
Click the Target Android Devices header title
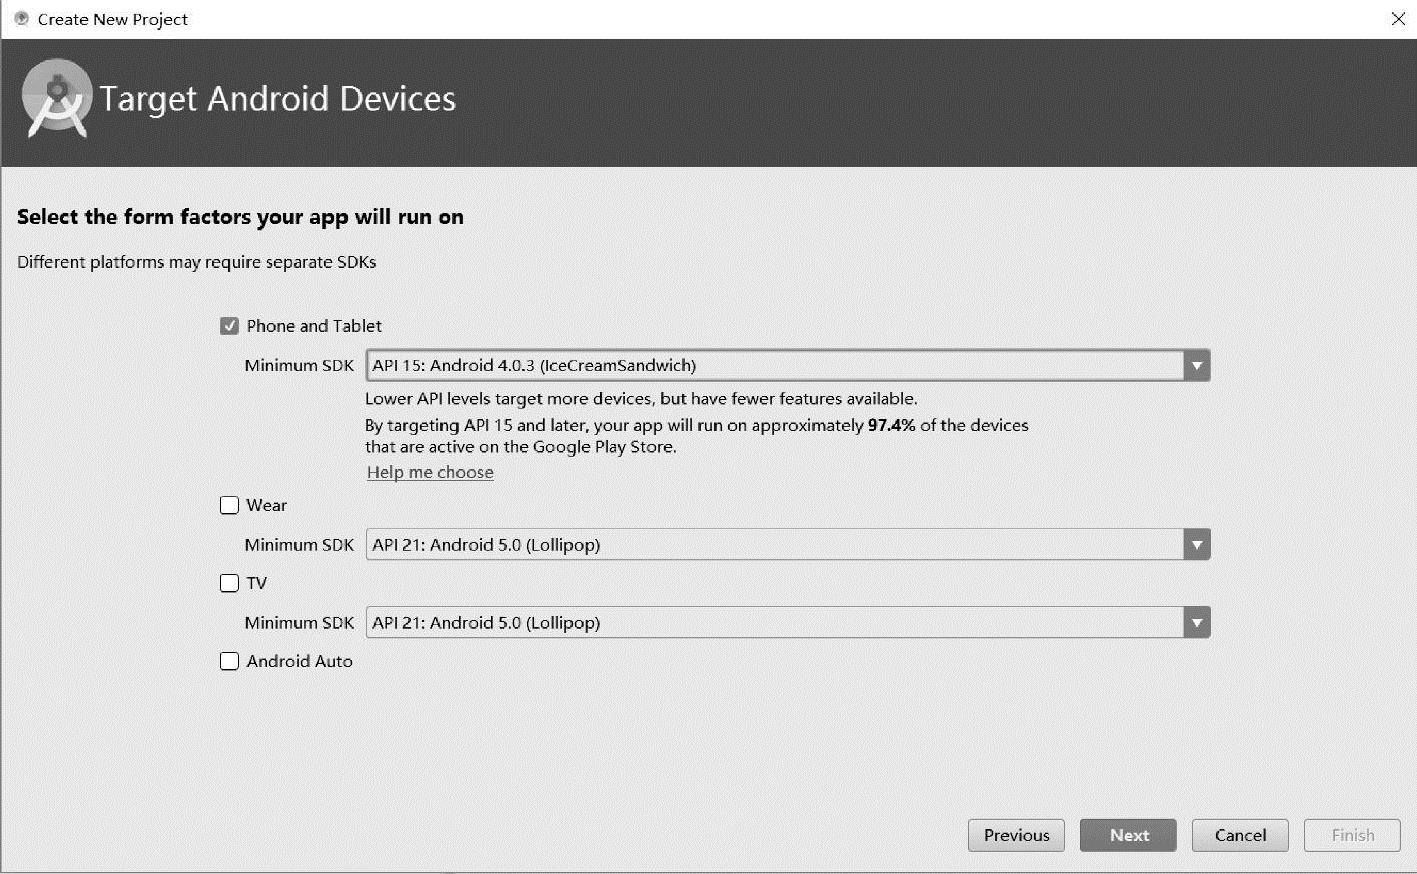coord(277,99)
